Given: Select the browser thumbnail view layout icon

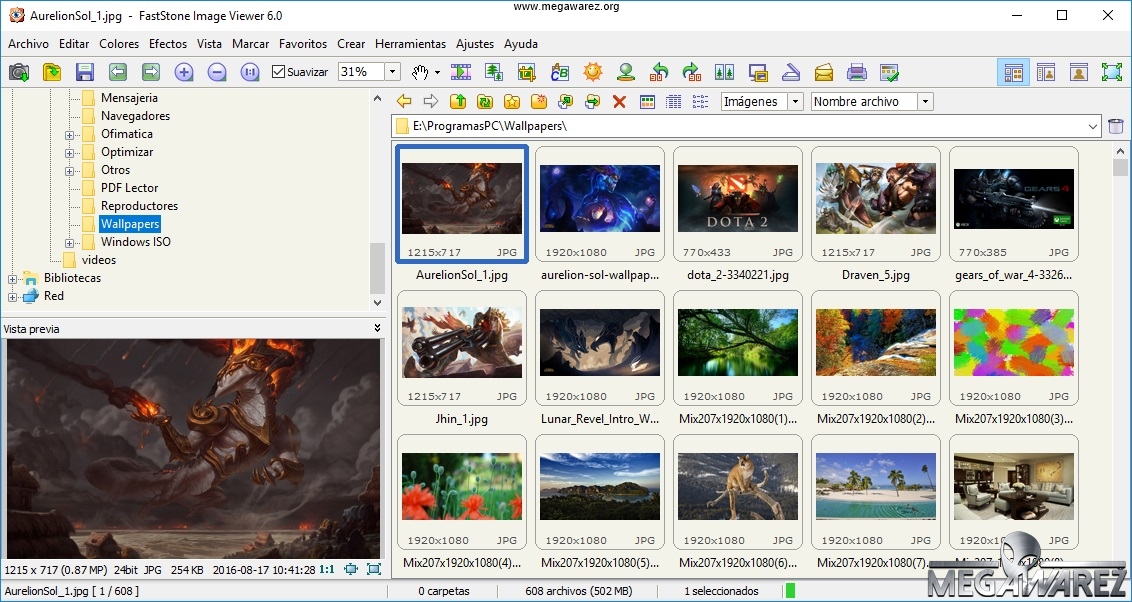Looking at the screenshot, I should [x=1014, y=72].
